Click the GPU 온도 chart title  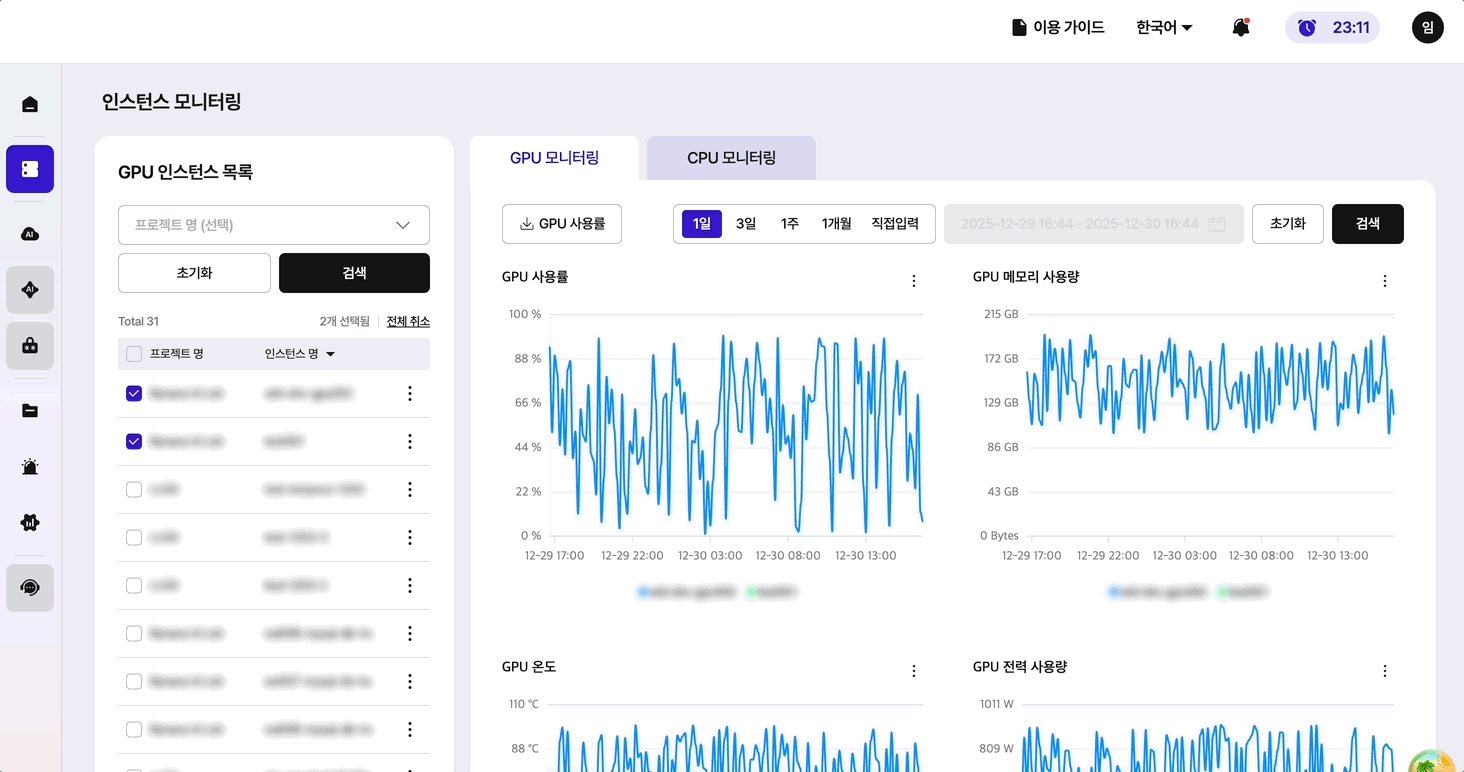tap(529, 666)
